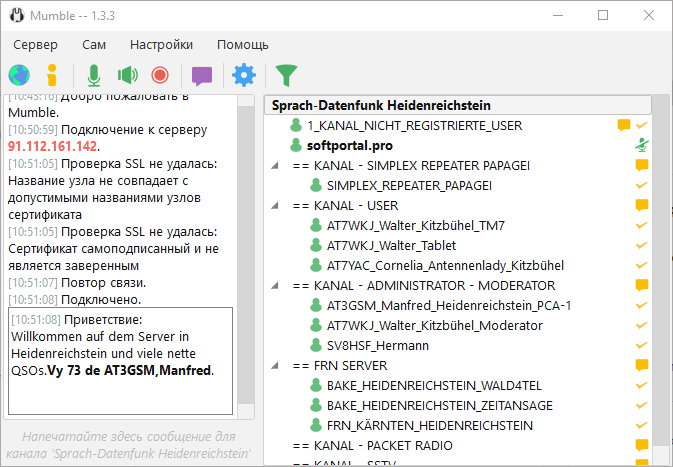Open the Сам menu
673x467 pixels.
(94, 45)
